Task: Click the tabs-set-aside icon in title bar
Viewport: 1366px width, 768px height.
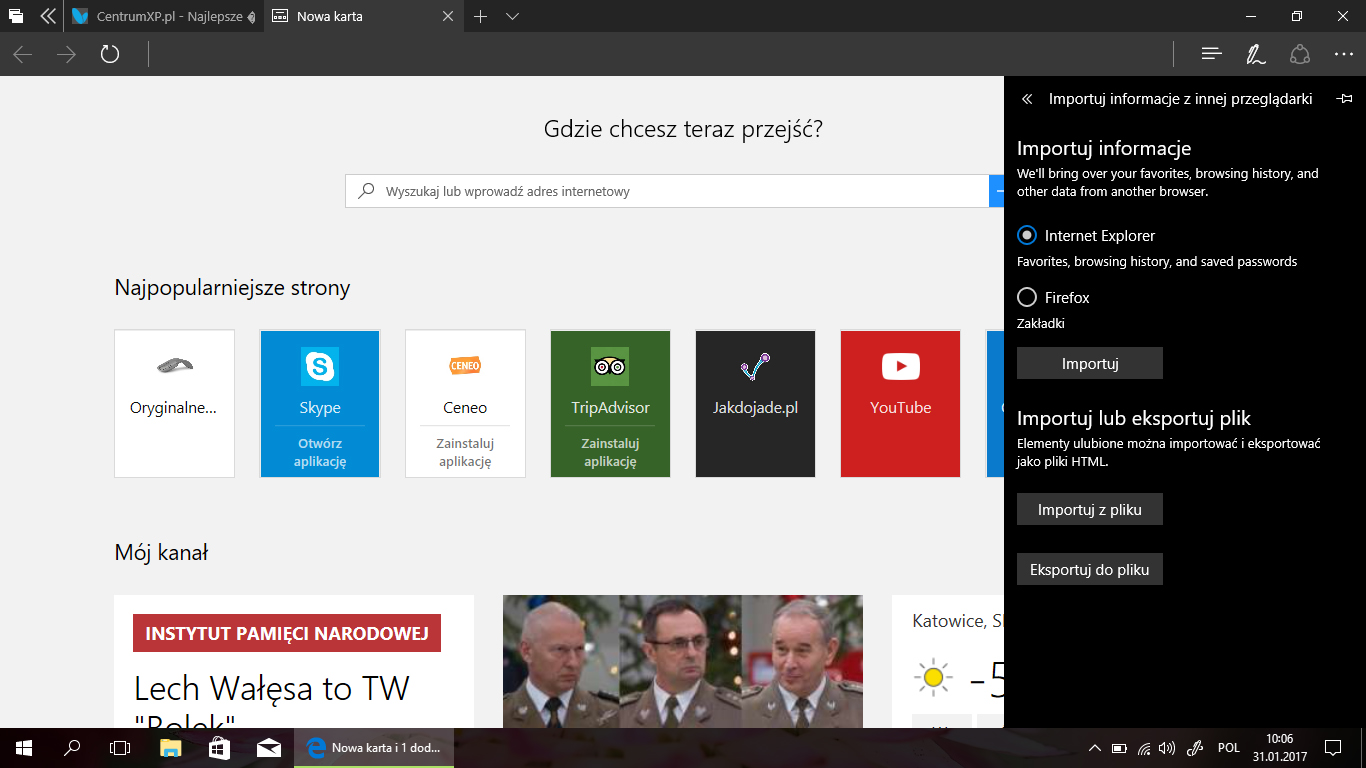Action: point(16,16)
